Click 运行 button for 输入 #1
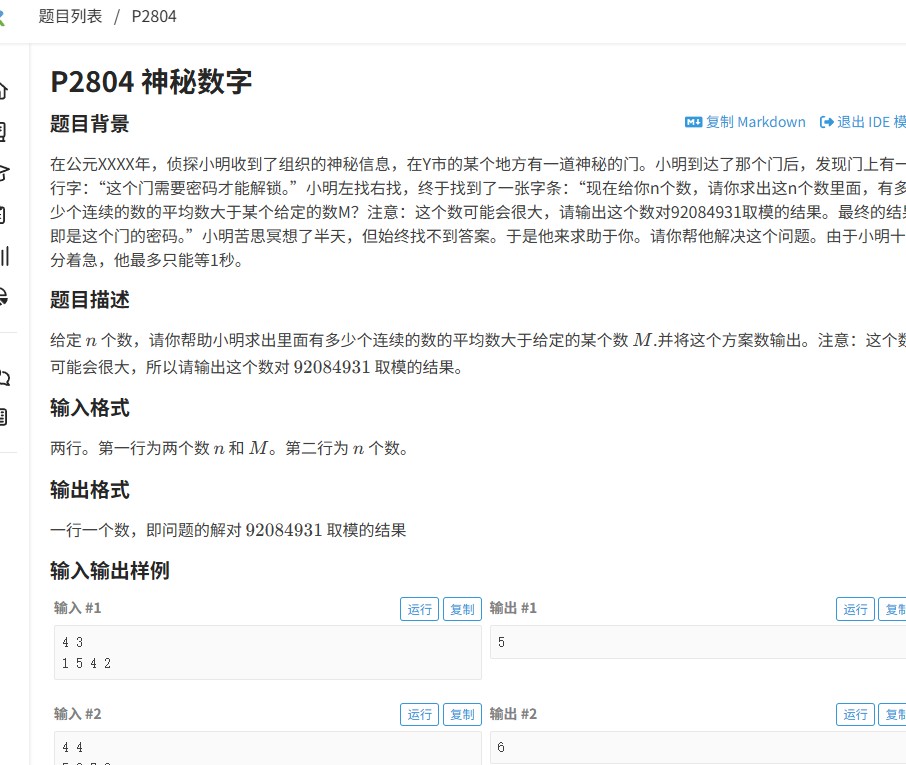This screenshot has height=765, width=906. 419,609
